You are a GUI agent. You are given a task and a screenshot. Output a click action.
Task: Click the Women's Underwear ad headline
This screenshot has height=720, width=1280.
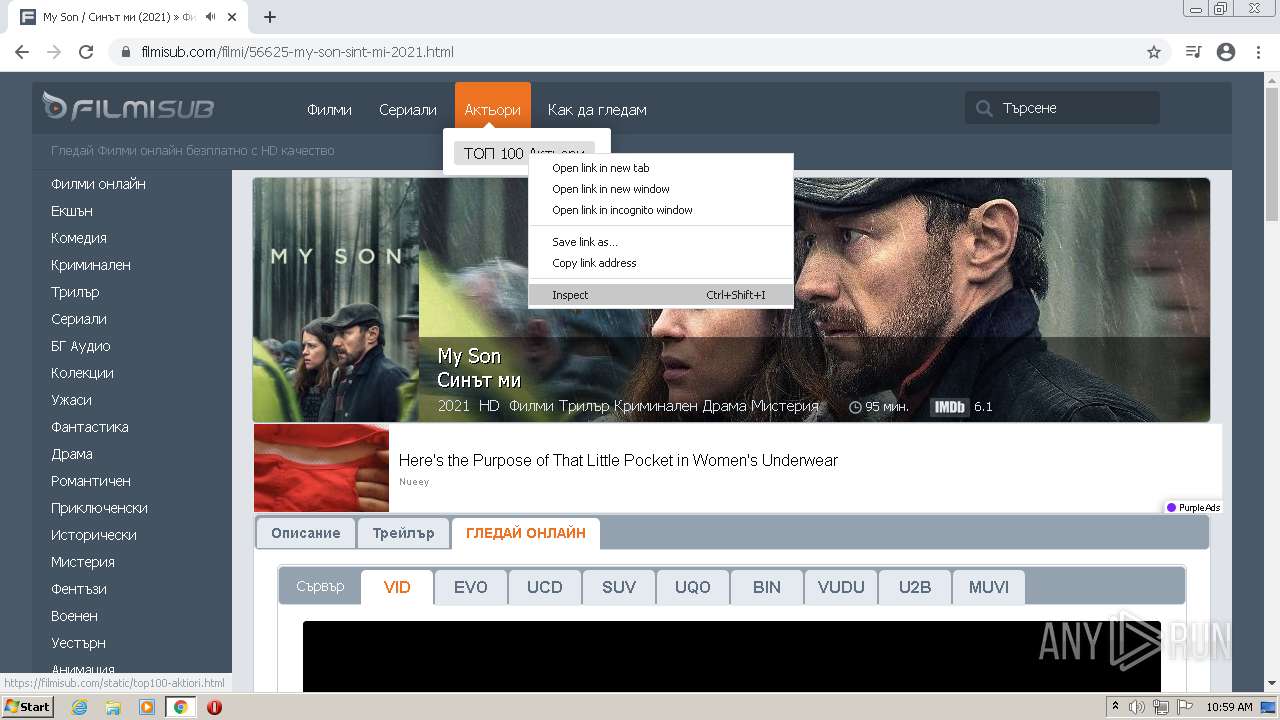point(618,461)
